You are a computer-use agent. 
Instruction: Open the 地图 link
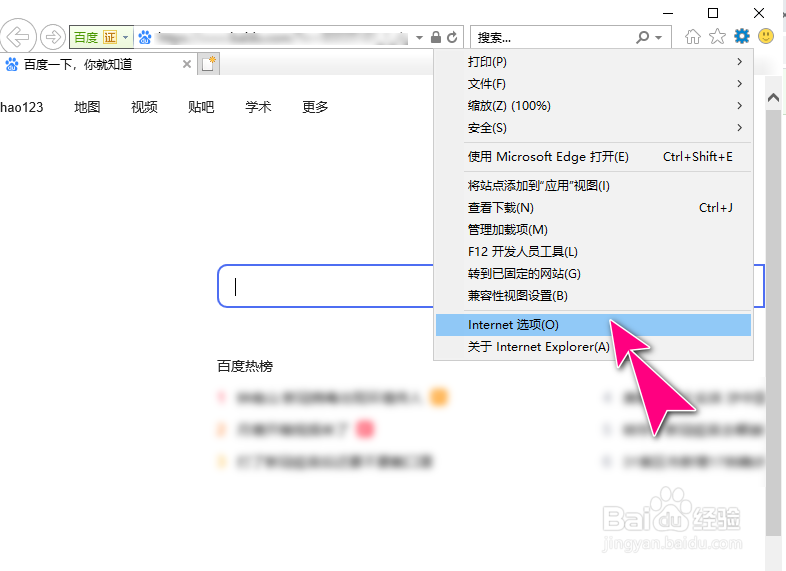(87, 107)
